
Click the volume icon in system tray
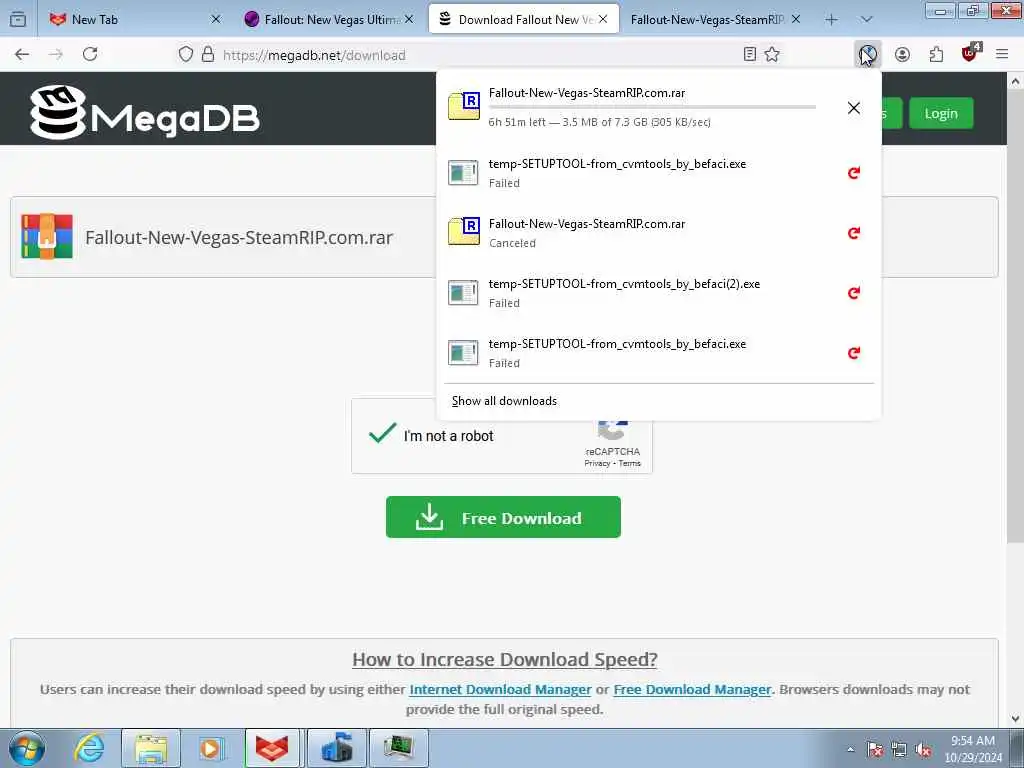[x=923, y=750]
